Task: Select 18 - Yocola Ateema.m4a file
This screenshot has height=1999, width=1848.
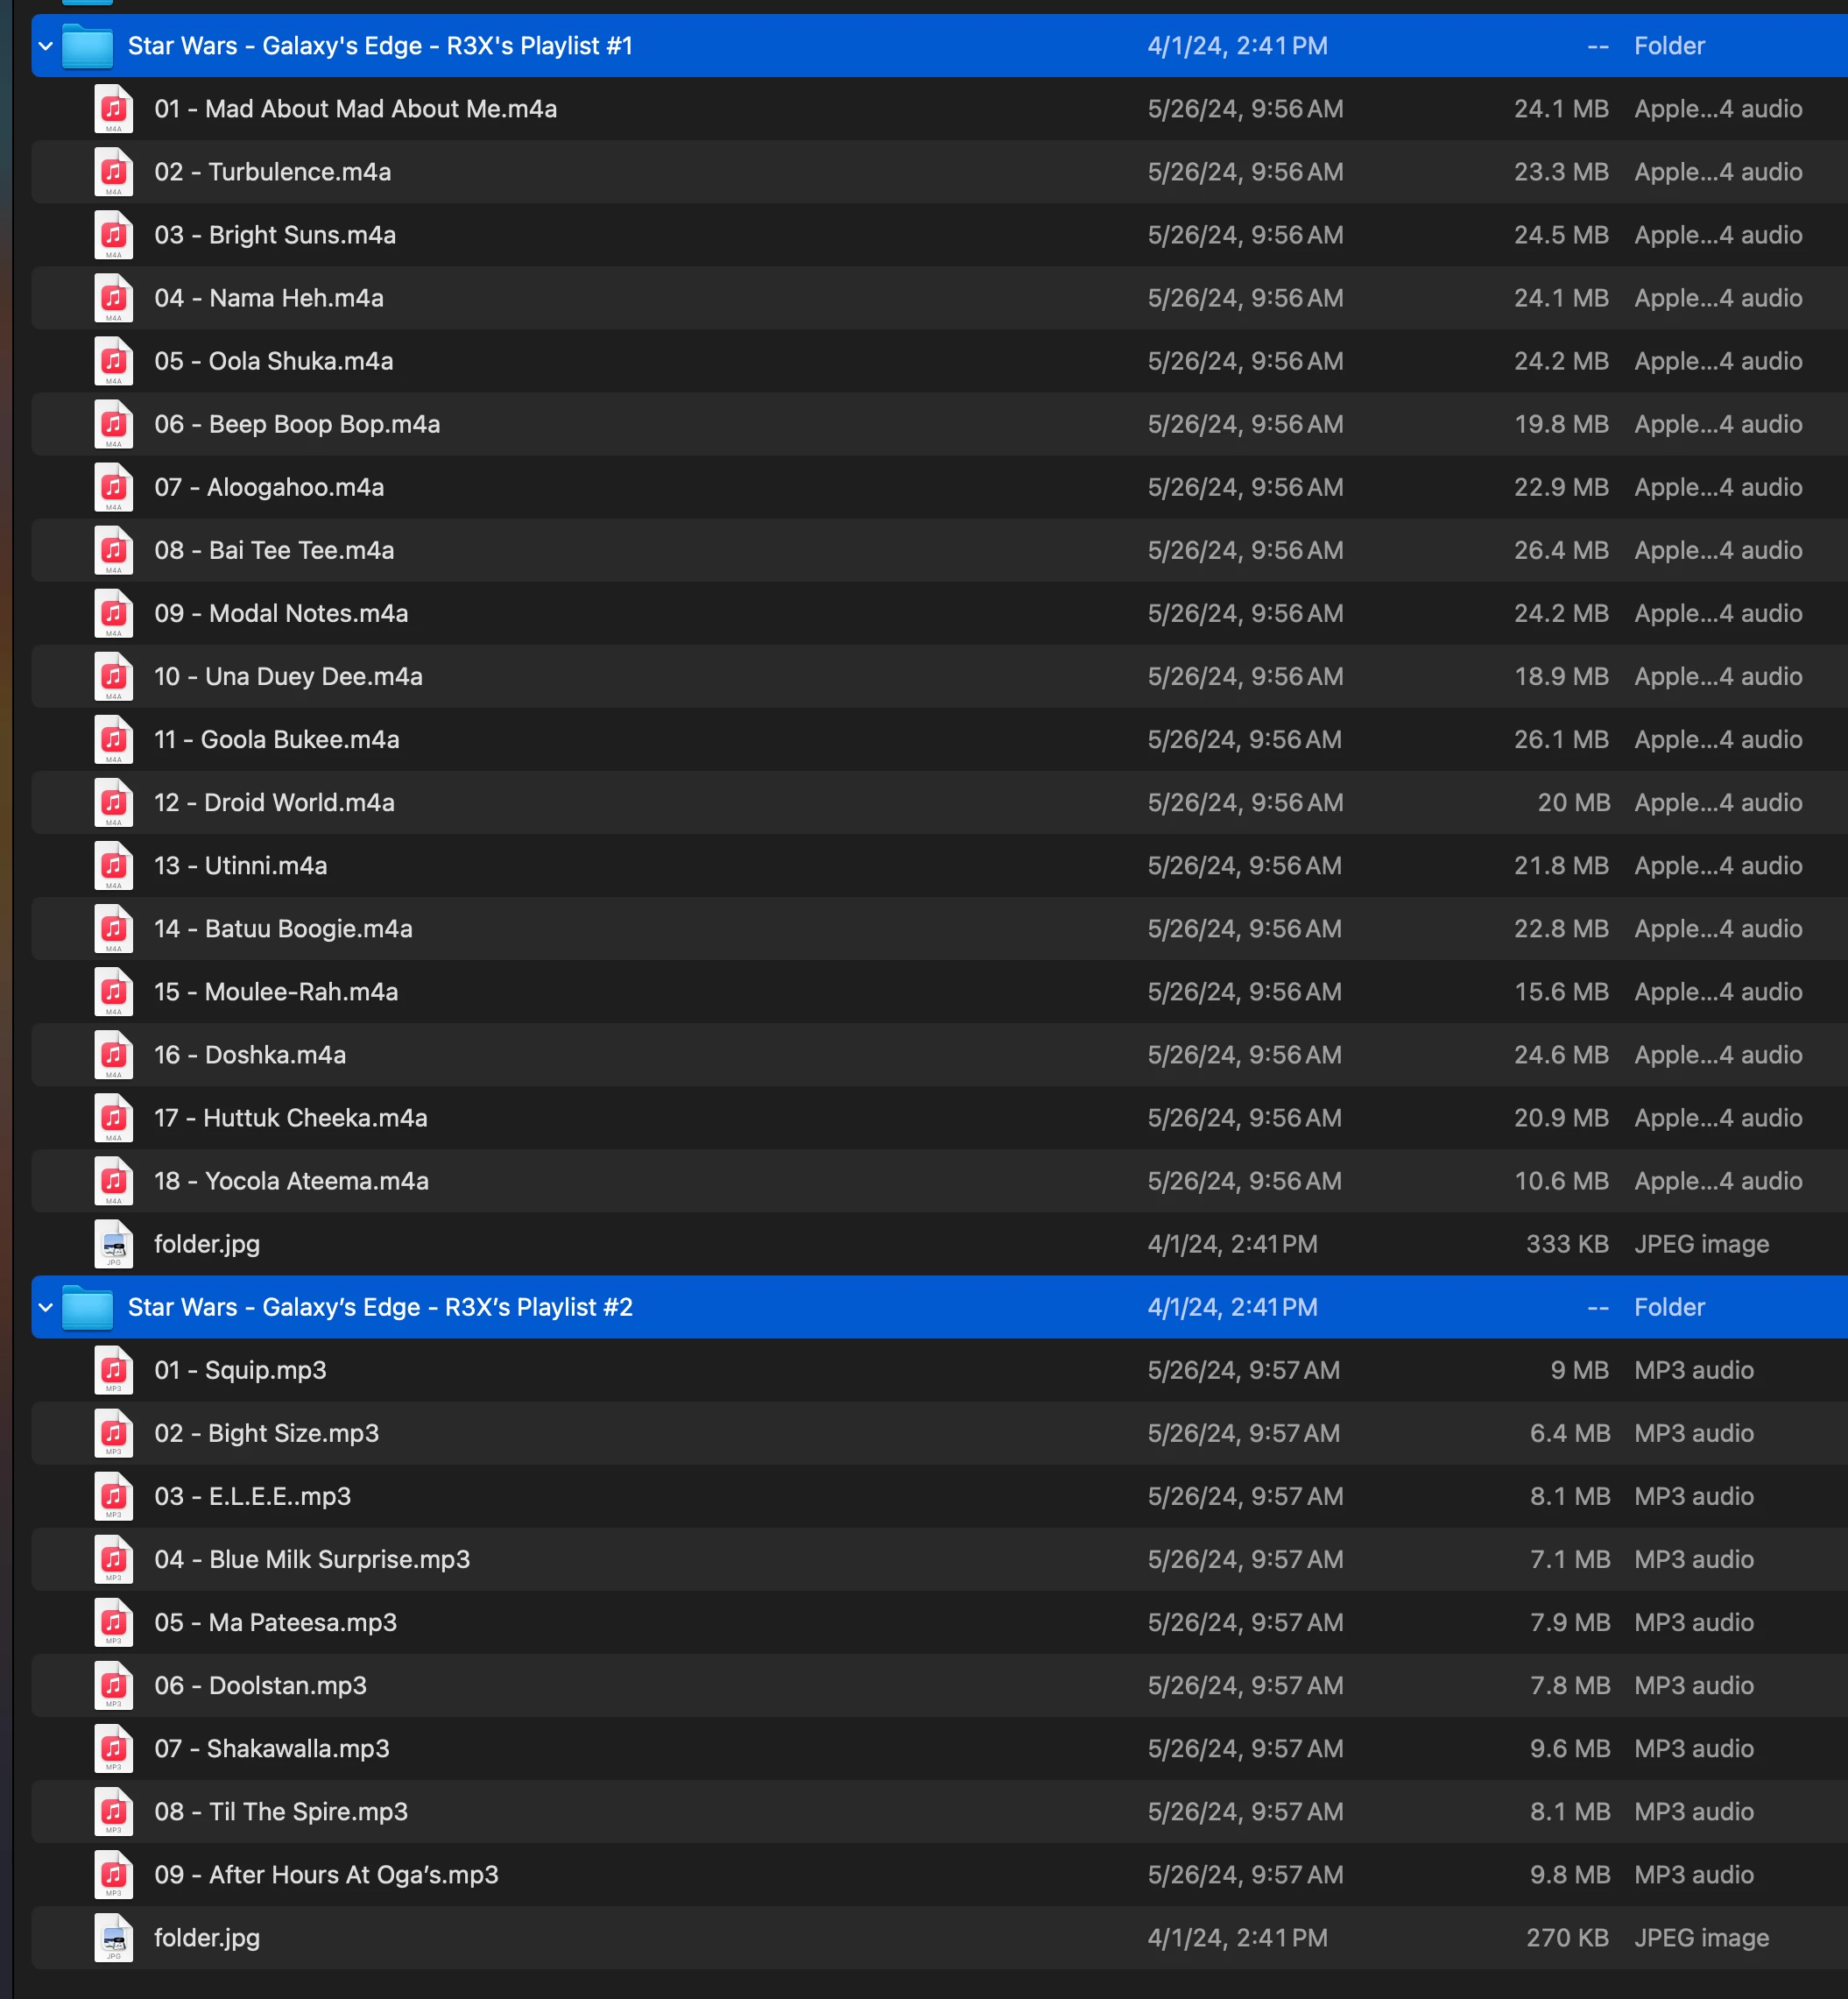Action: coord(291,1181)
